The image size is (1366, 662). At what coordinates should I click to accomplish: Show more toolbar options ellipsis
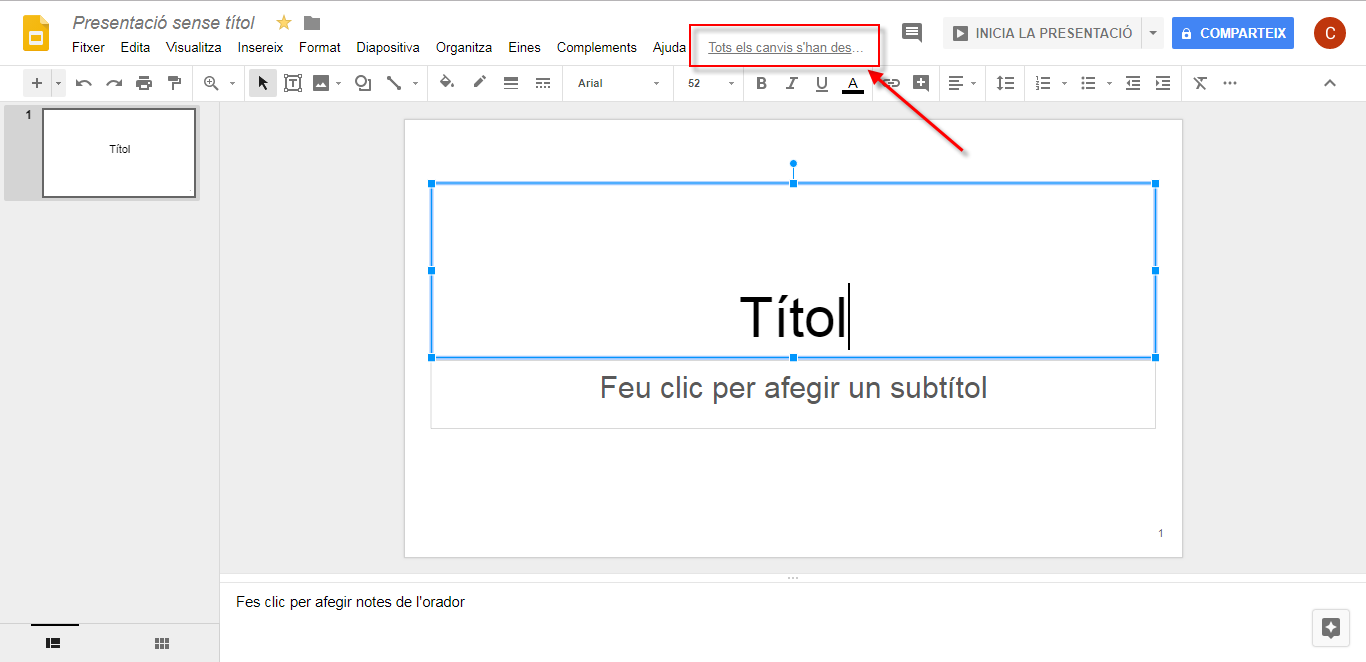1230,83
